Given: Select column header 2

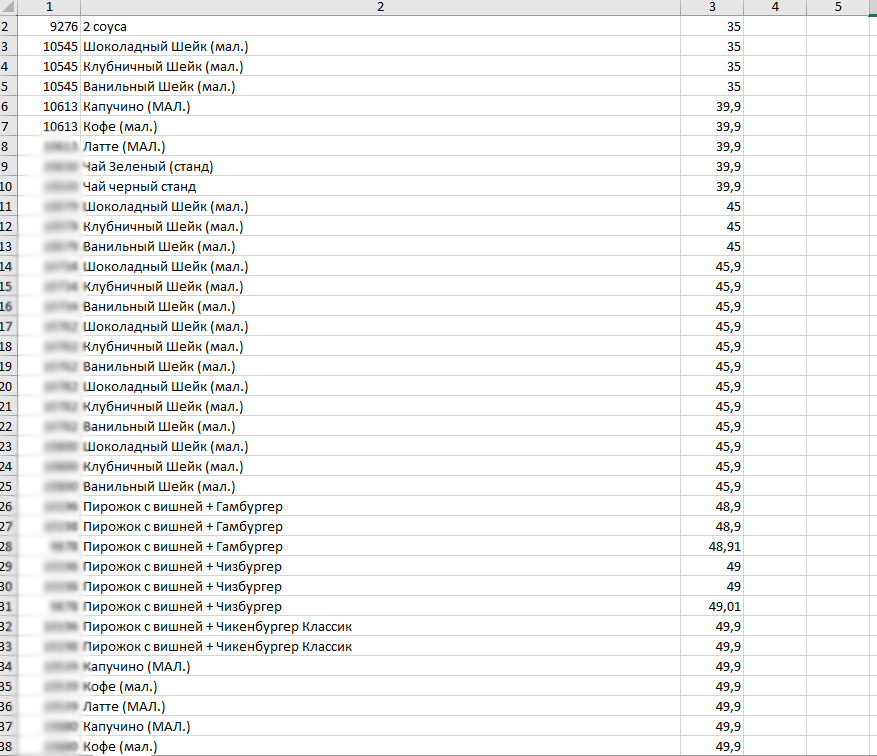Looking at the screenshot, I should [x=380, y=7].
